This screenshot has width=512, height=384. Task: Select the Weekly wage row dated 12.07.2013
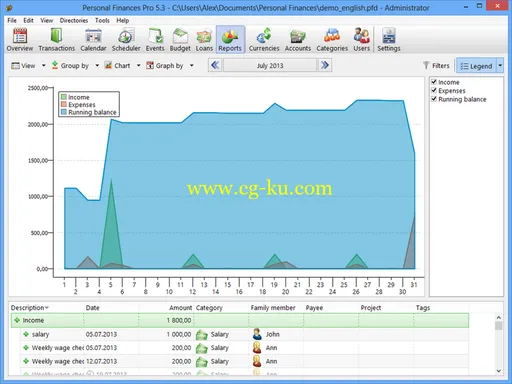[244, 361]
